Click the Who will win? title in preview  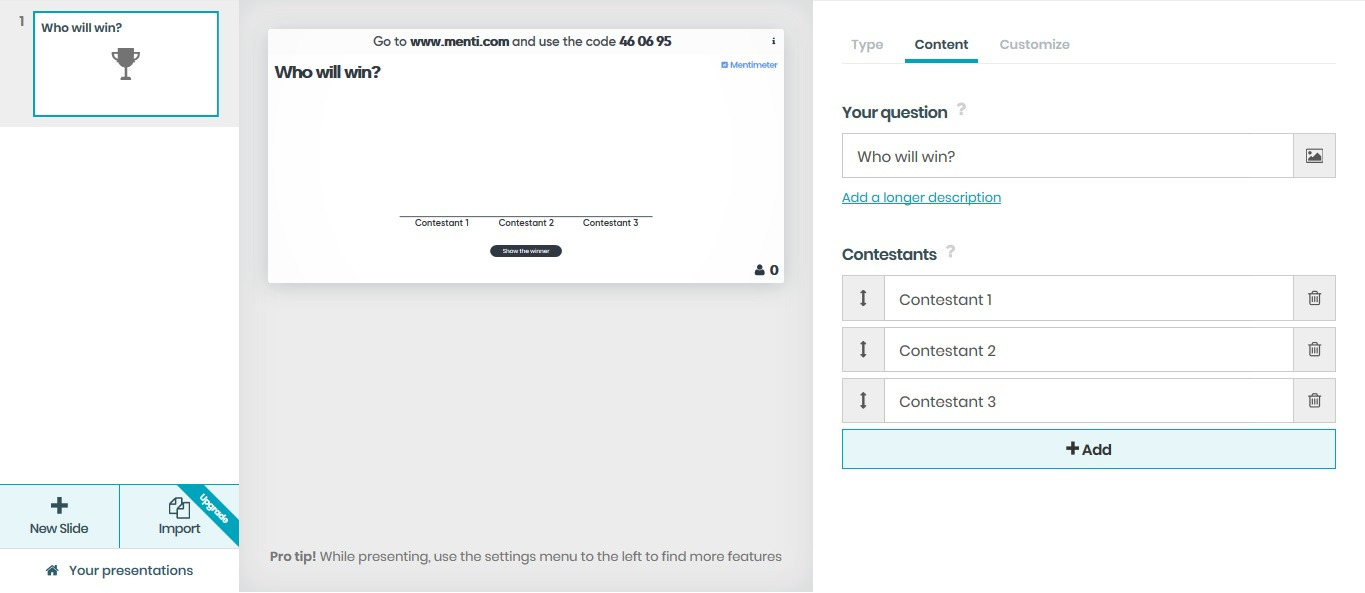coord(327,72)
